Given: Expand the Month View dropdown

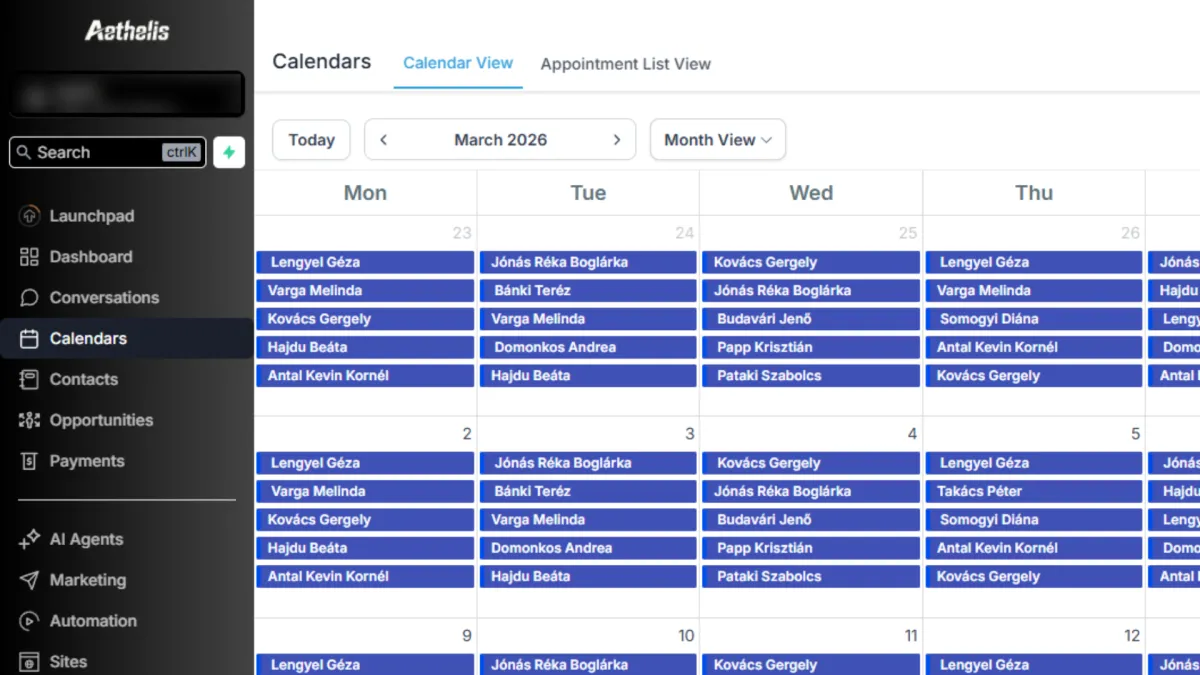Looking at the screenshot, I should [718, 140].
